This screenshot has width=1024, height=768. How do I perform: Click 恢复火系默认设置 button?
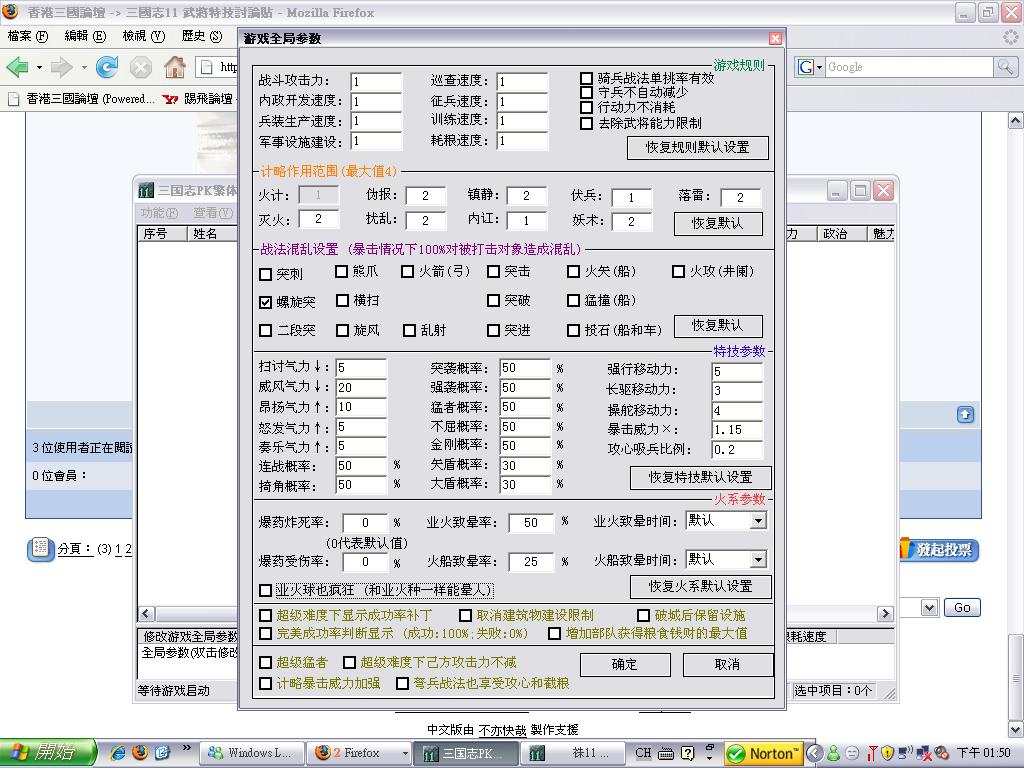pyautogui.click(x=700, y=586)
